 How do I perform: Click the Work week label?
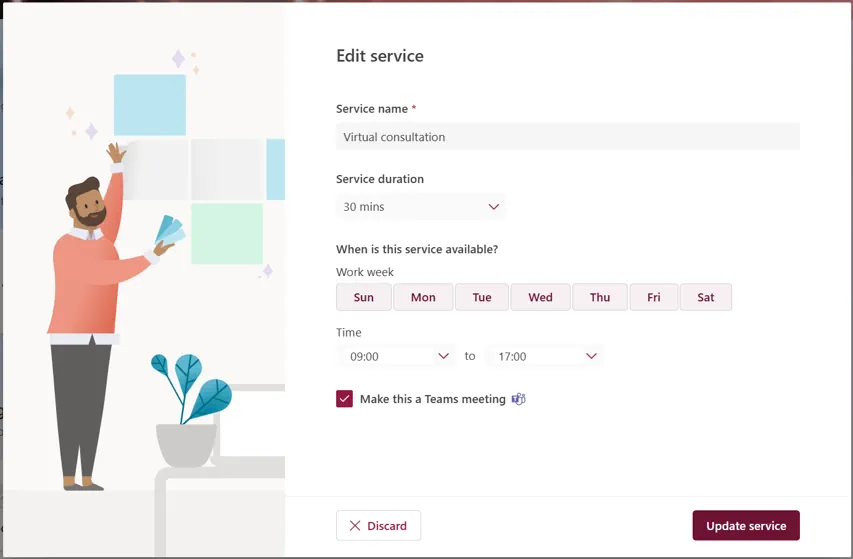364,272
